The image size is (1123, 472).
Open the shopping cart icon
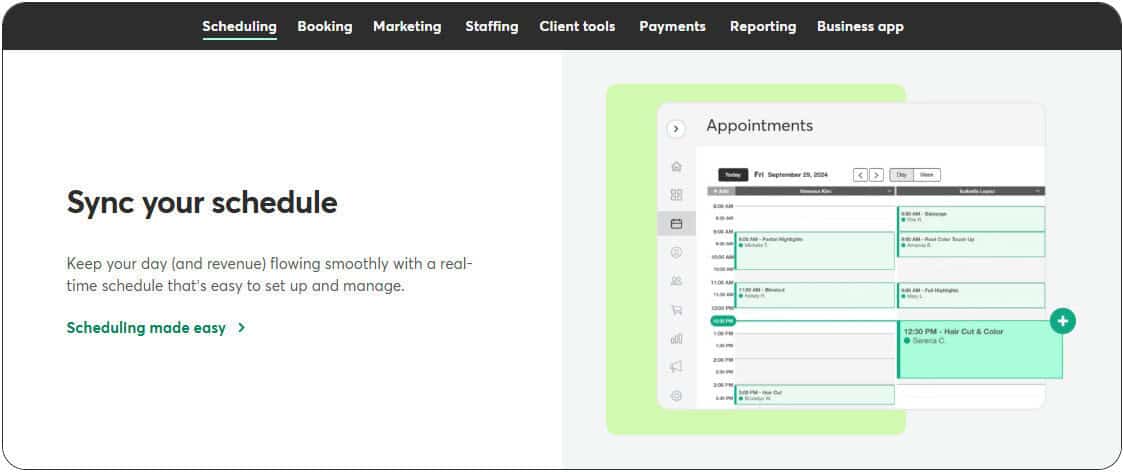[x=676, y=310]
